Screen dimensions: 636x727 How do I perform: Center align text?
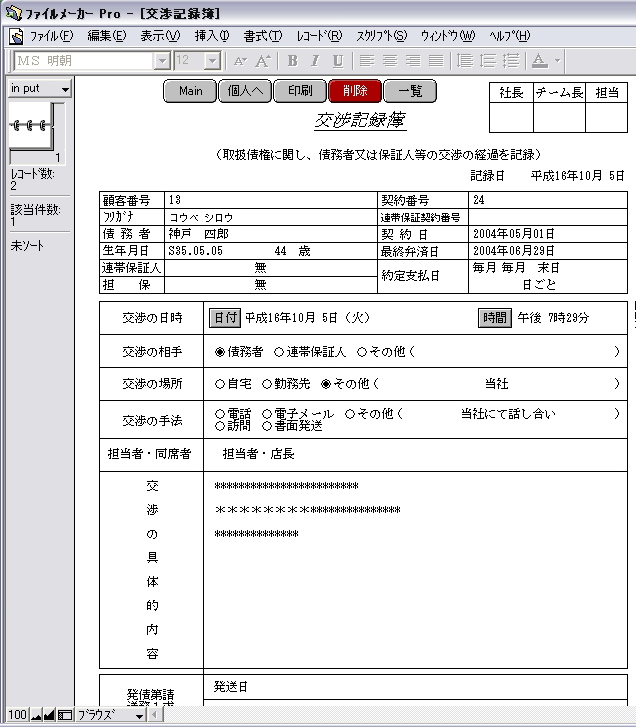[390, 61]
